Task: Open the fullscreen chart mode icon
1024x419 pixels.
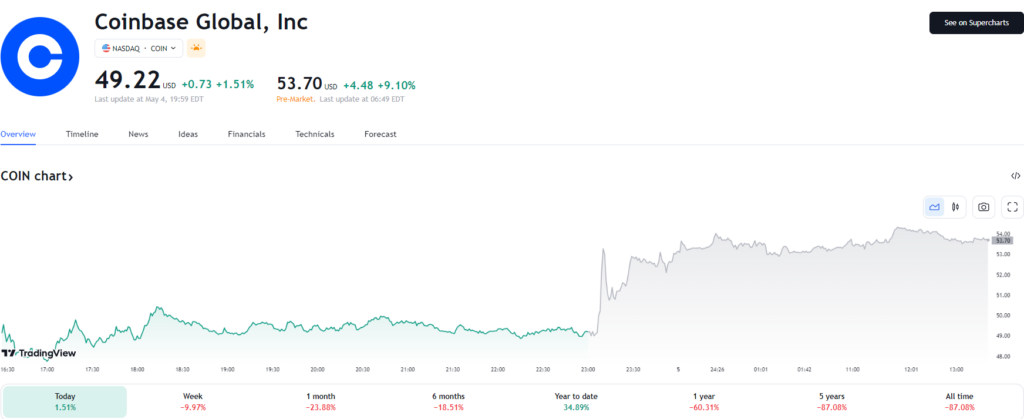Action: (x=1012, y=207)
